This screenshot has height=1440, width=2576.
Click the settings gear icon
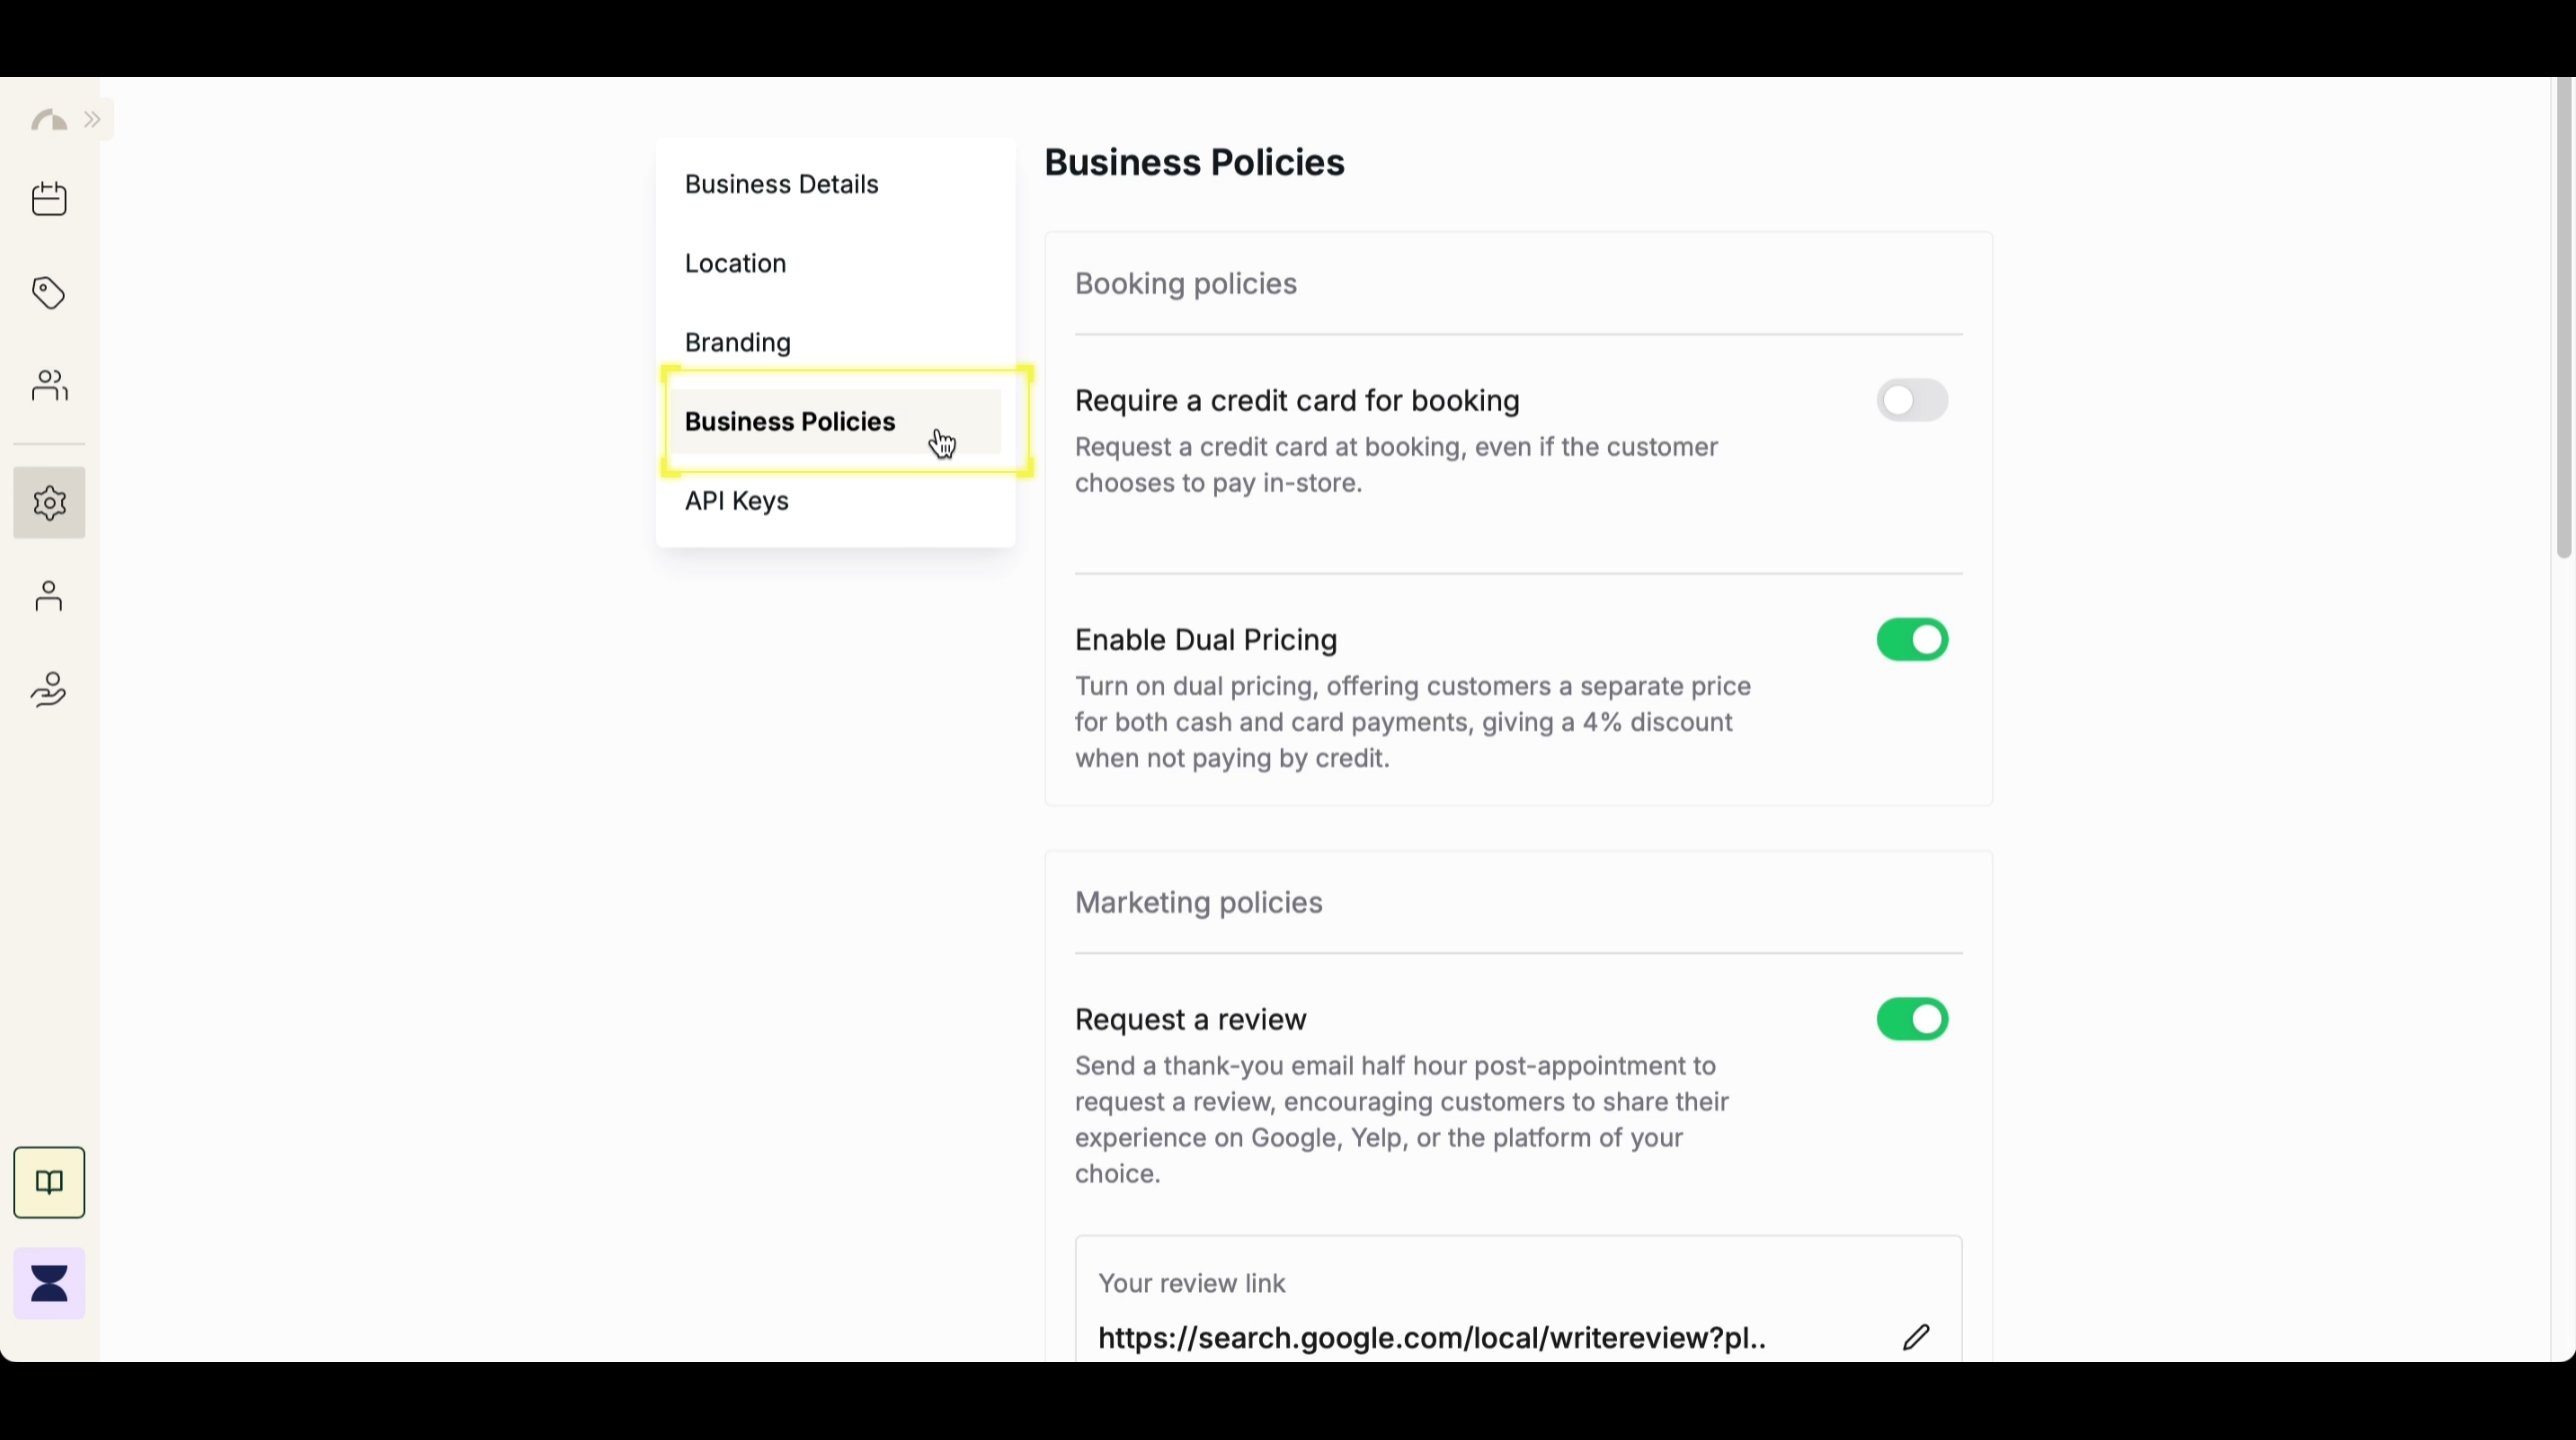point(48,503)
